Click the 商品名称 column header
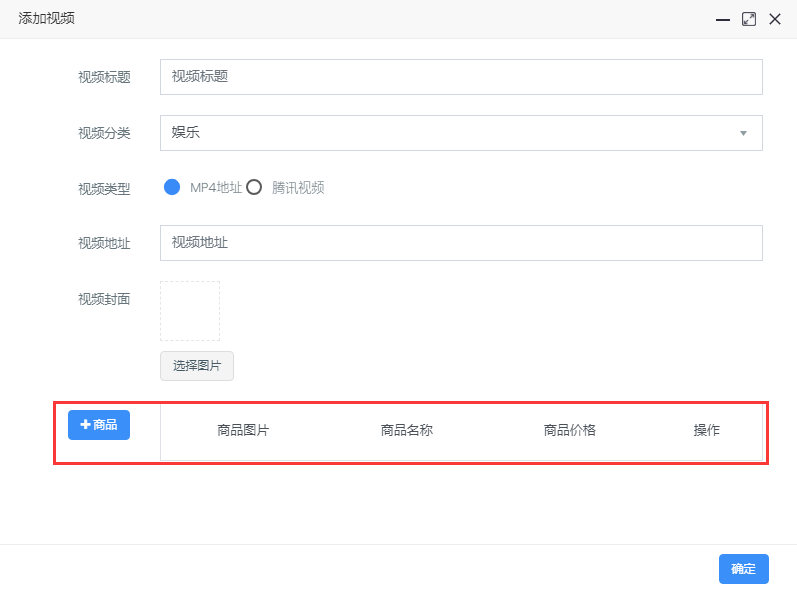The height and width of the screenshot is (592, 797). tap(406, 431)
